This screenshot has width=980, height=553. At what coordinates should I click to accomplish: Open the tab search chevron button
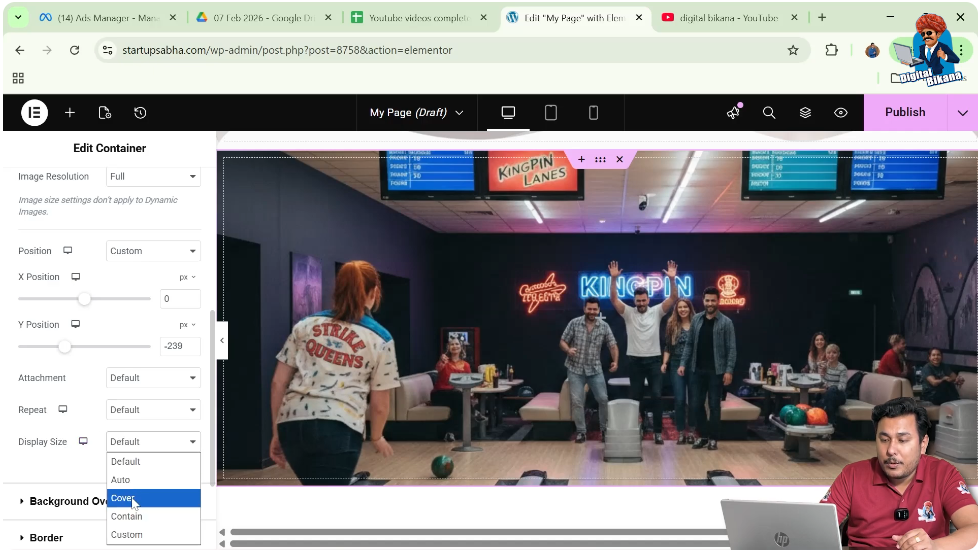[x=18, y=17]
